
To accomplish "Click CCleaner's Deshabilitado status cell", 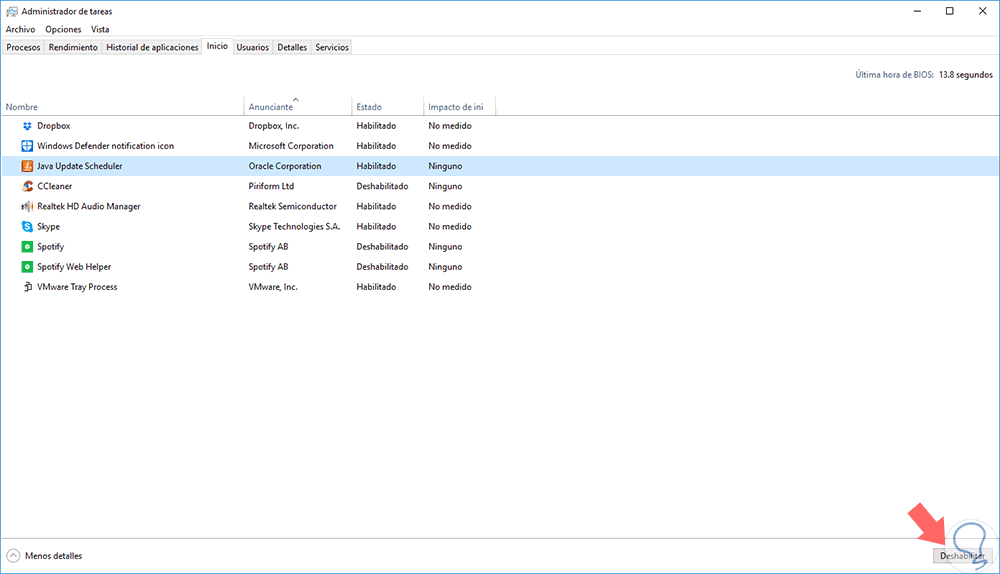I will pyautogui.click(x=382, y=186).
